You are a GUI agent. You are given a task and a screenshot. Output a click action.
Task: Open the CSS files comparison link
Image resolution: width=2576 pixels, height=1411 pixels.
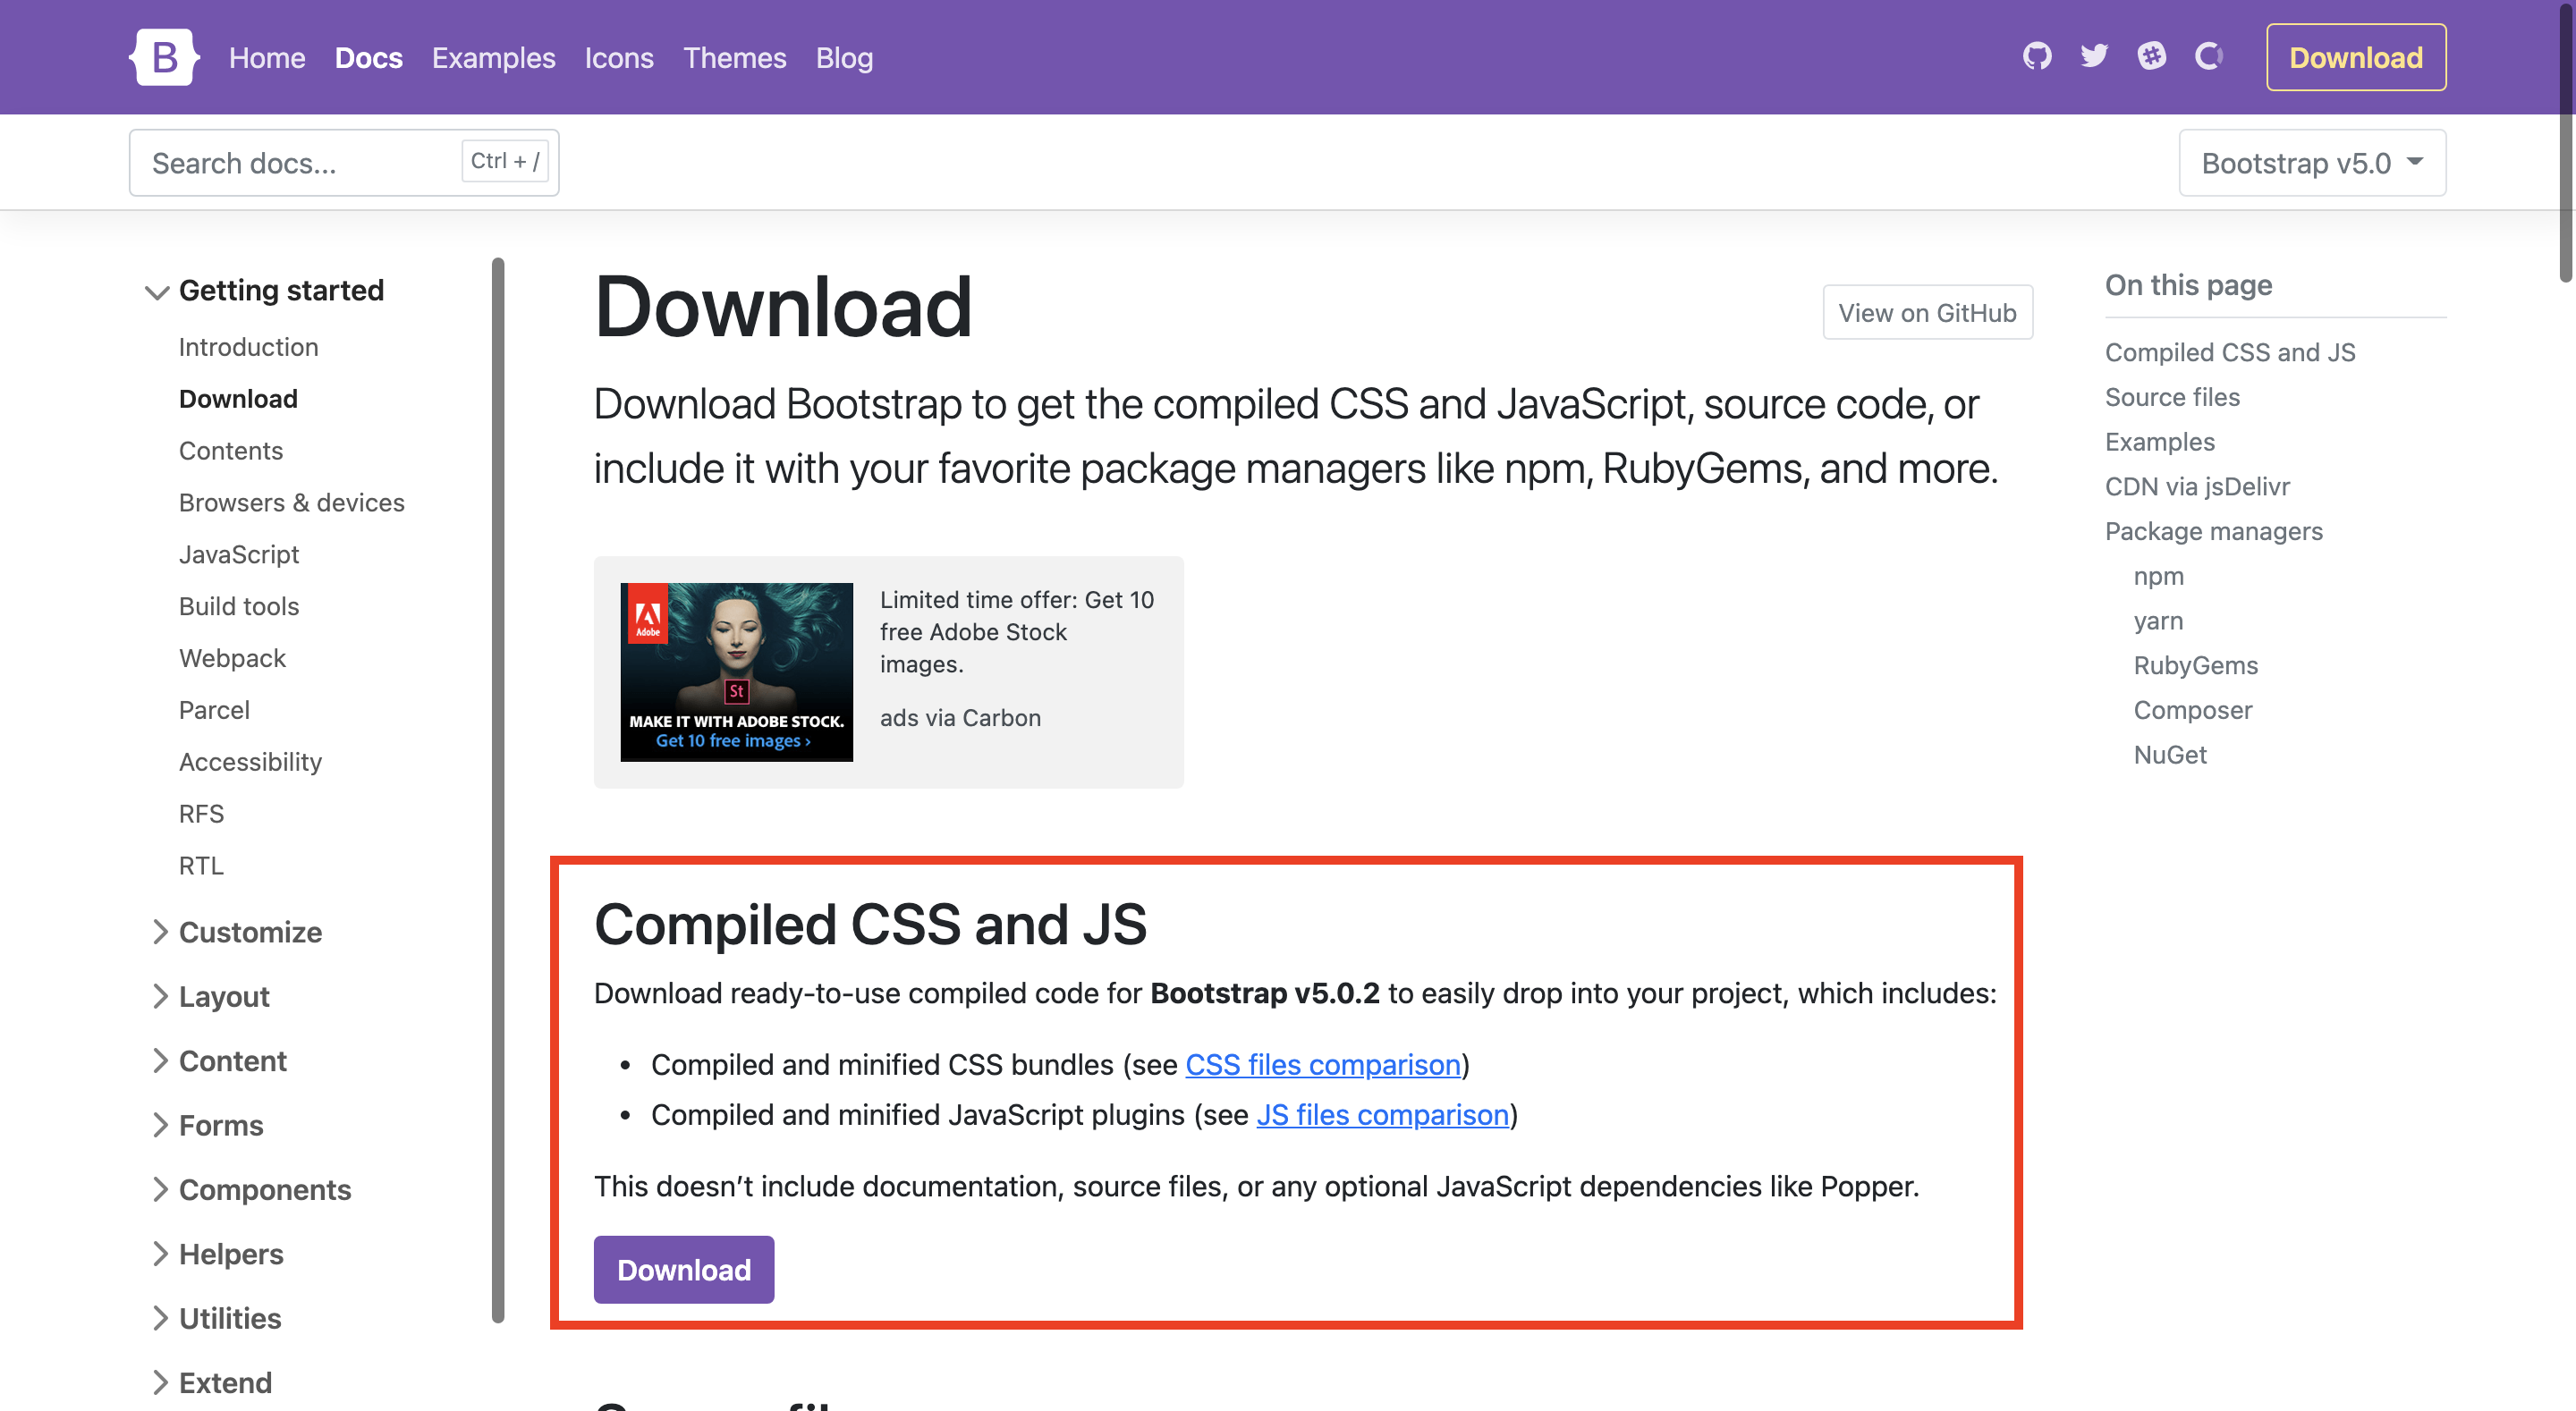click(x=1322, y=1064)
